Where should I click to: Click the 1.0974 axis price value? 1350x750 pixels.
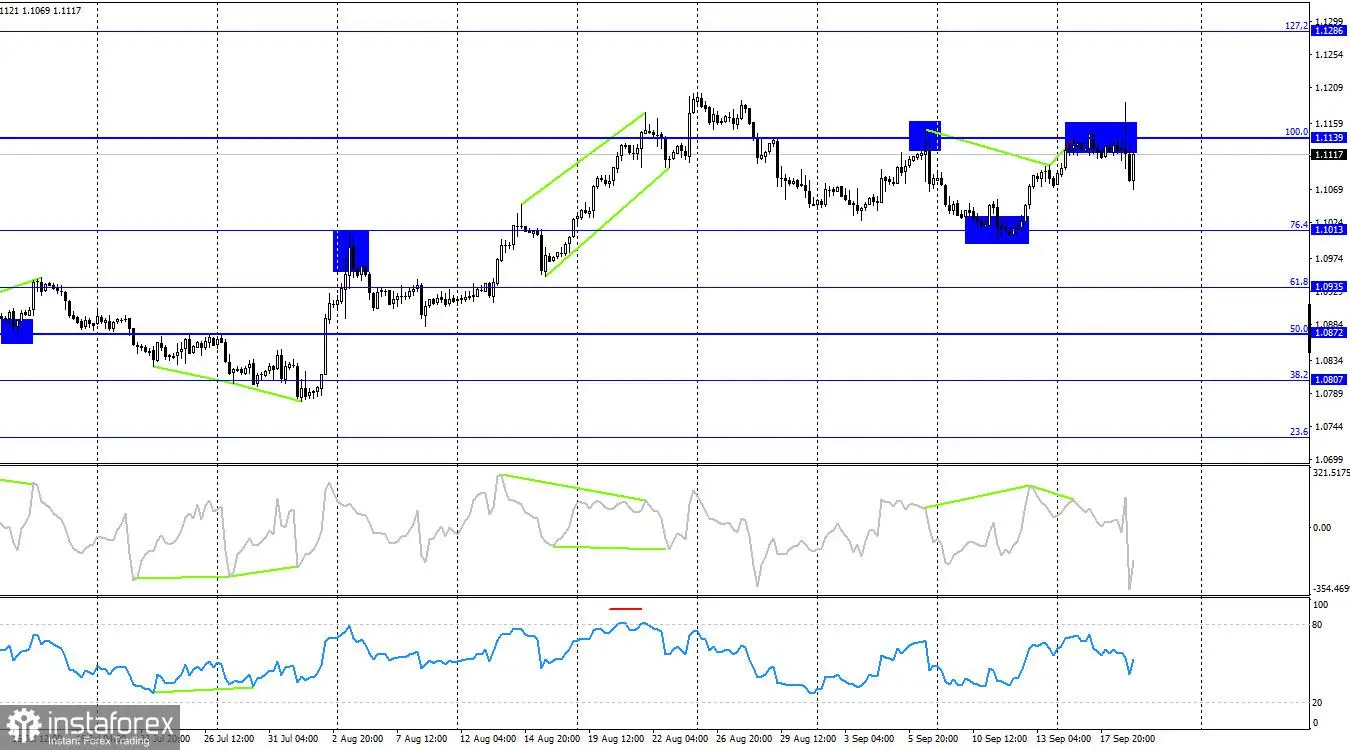pos(1329,258)
